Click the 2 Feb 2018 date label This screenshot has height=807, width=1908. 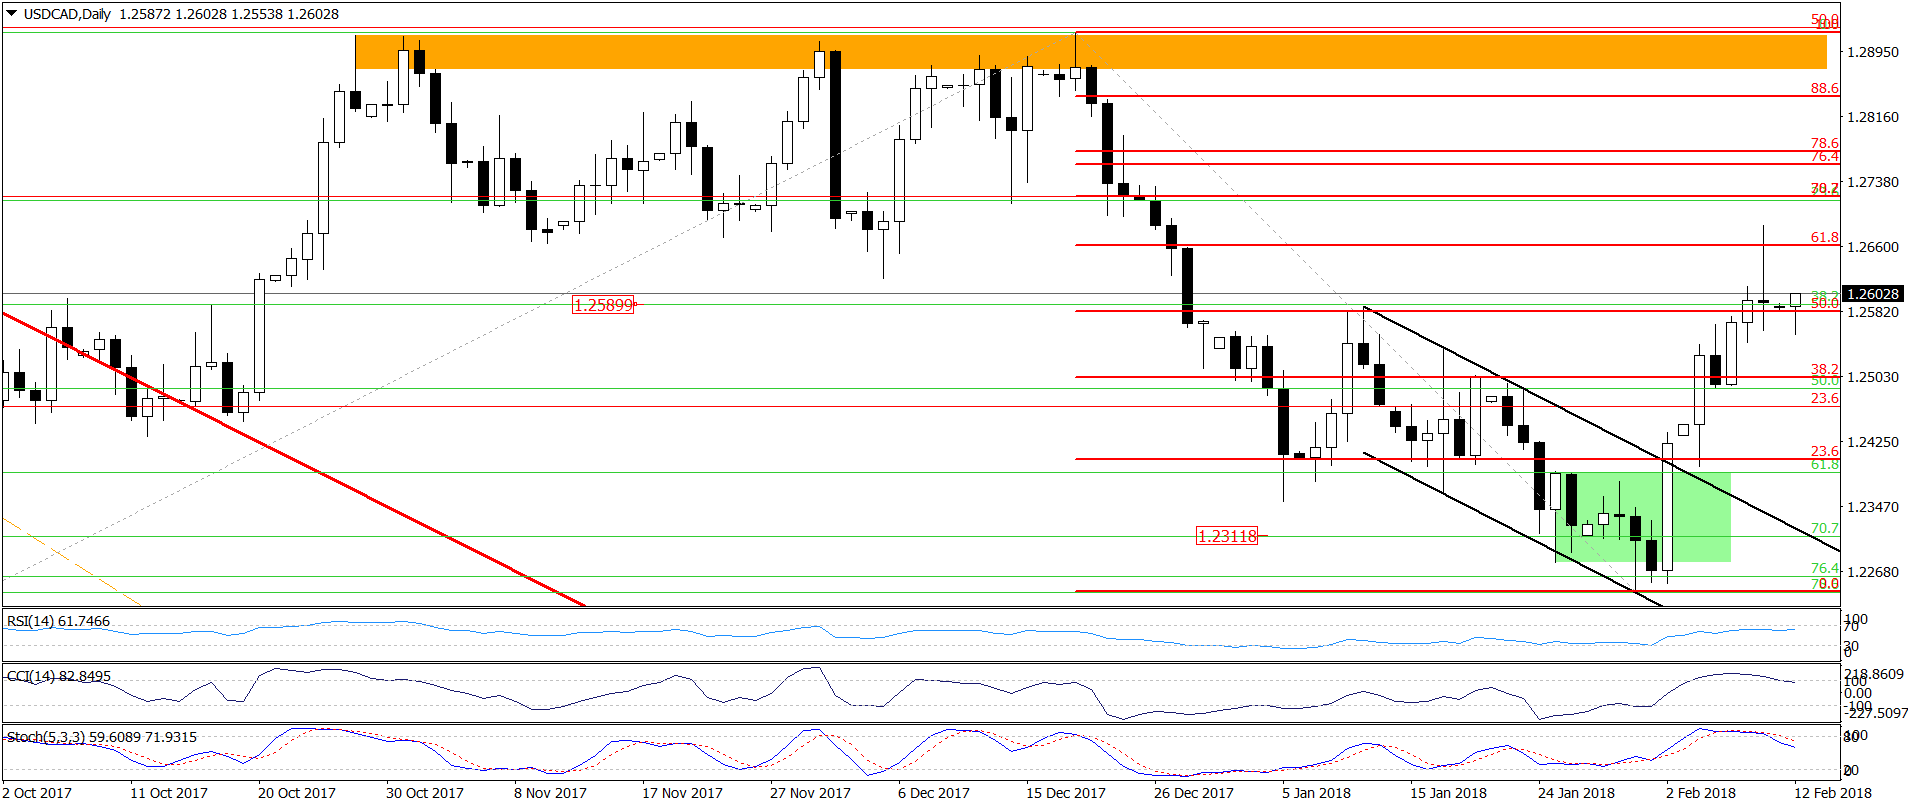(1701, 793)
